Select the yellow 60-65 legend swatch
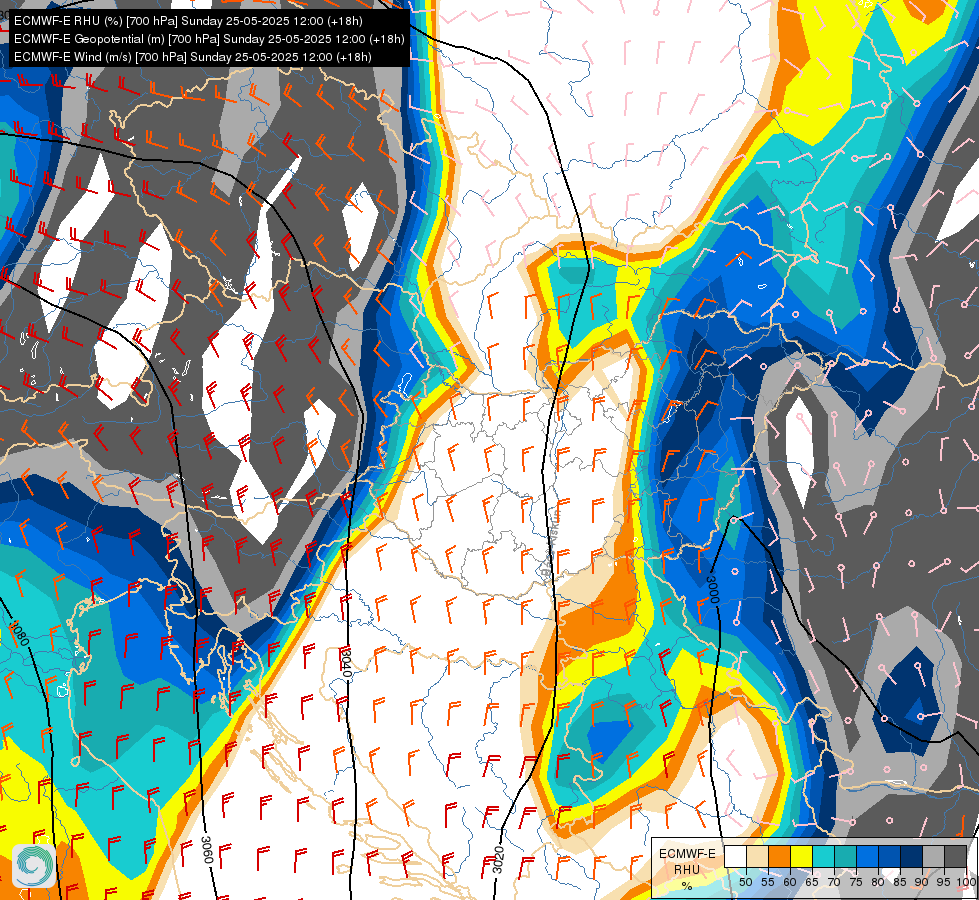 coord(801,856)
